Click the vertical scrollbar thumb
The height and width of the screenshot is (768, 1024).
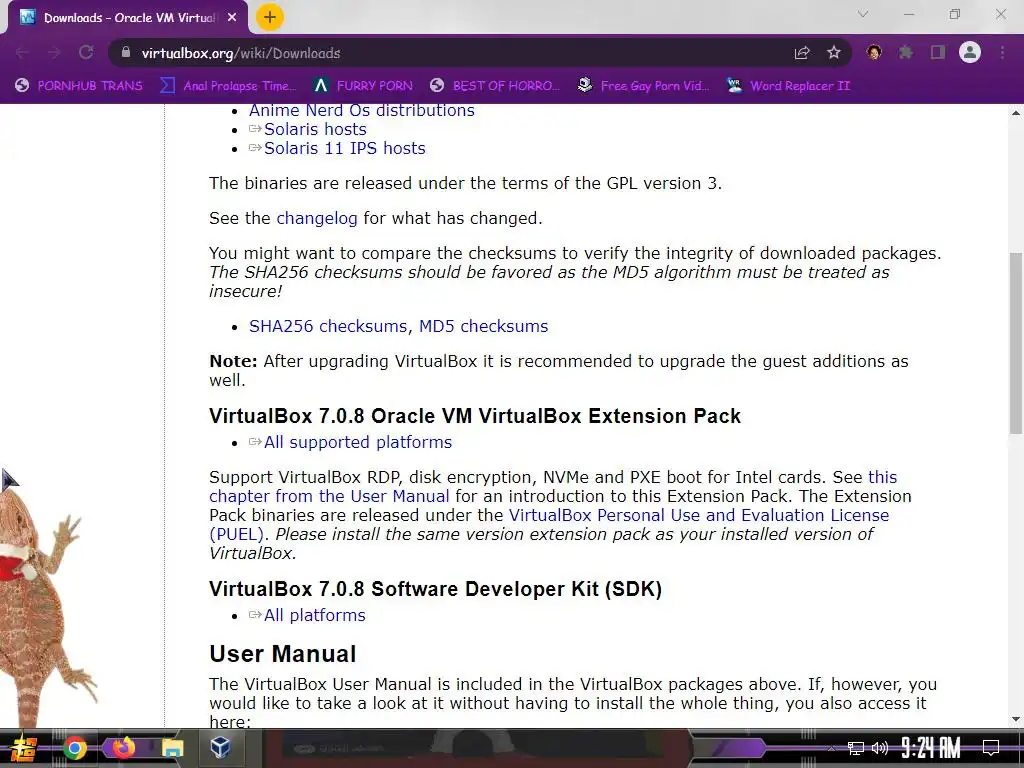pos(1016,343)
